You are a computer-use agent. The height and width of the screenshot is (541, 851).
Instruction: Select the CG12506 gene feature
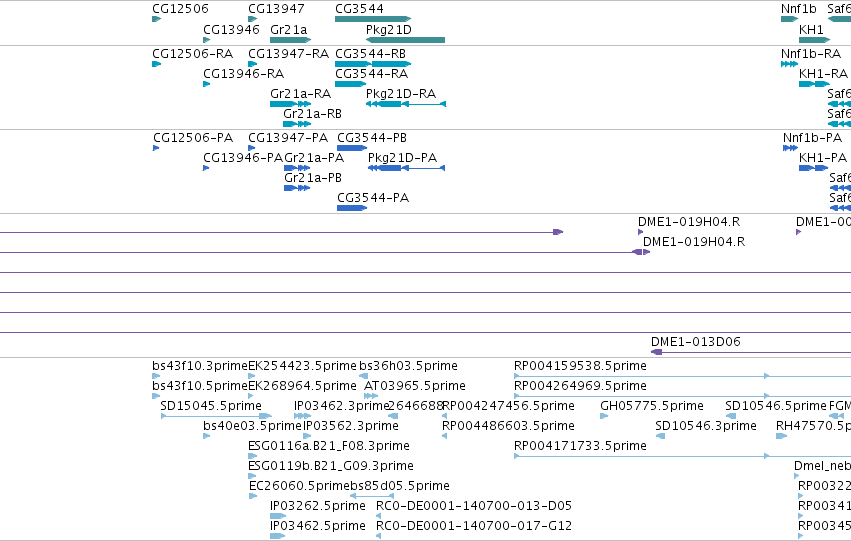pos(156,19)
